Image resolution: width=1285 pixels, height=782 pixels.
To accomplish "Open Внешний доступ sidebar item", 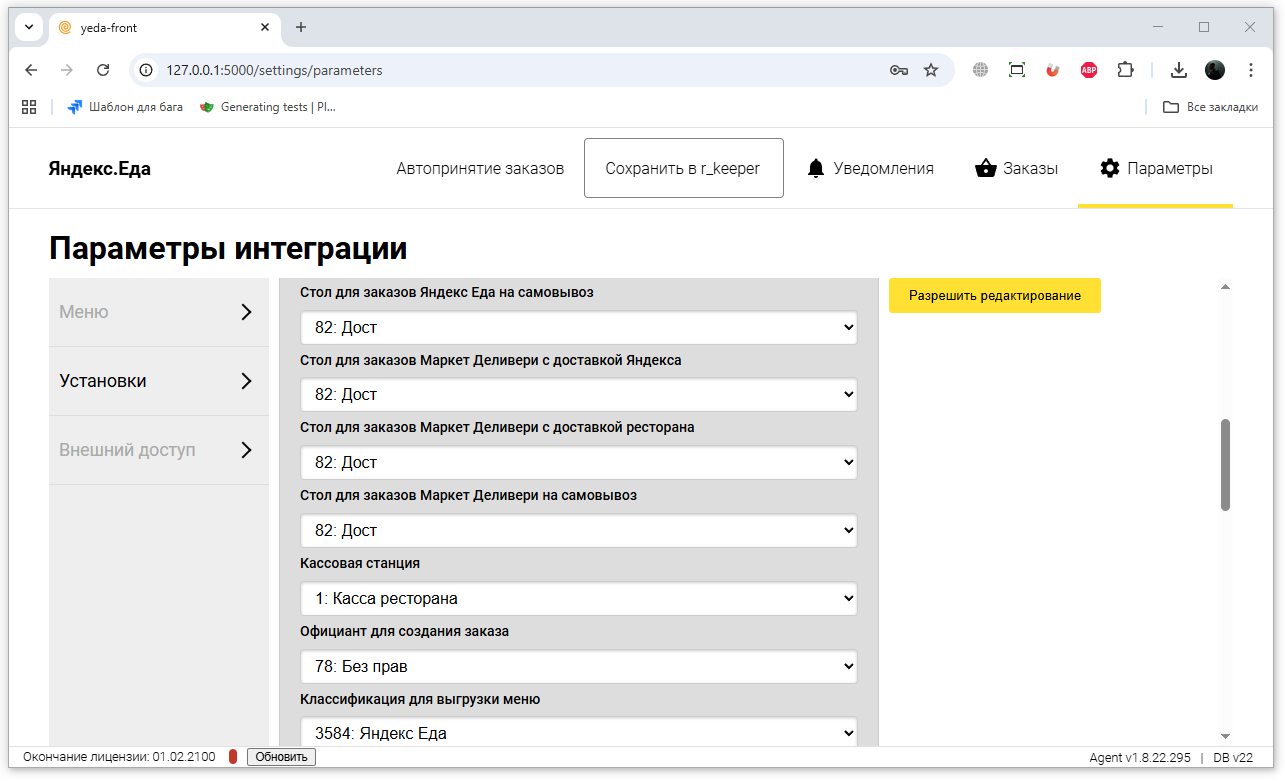I will (158, 450).
